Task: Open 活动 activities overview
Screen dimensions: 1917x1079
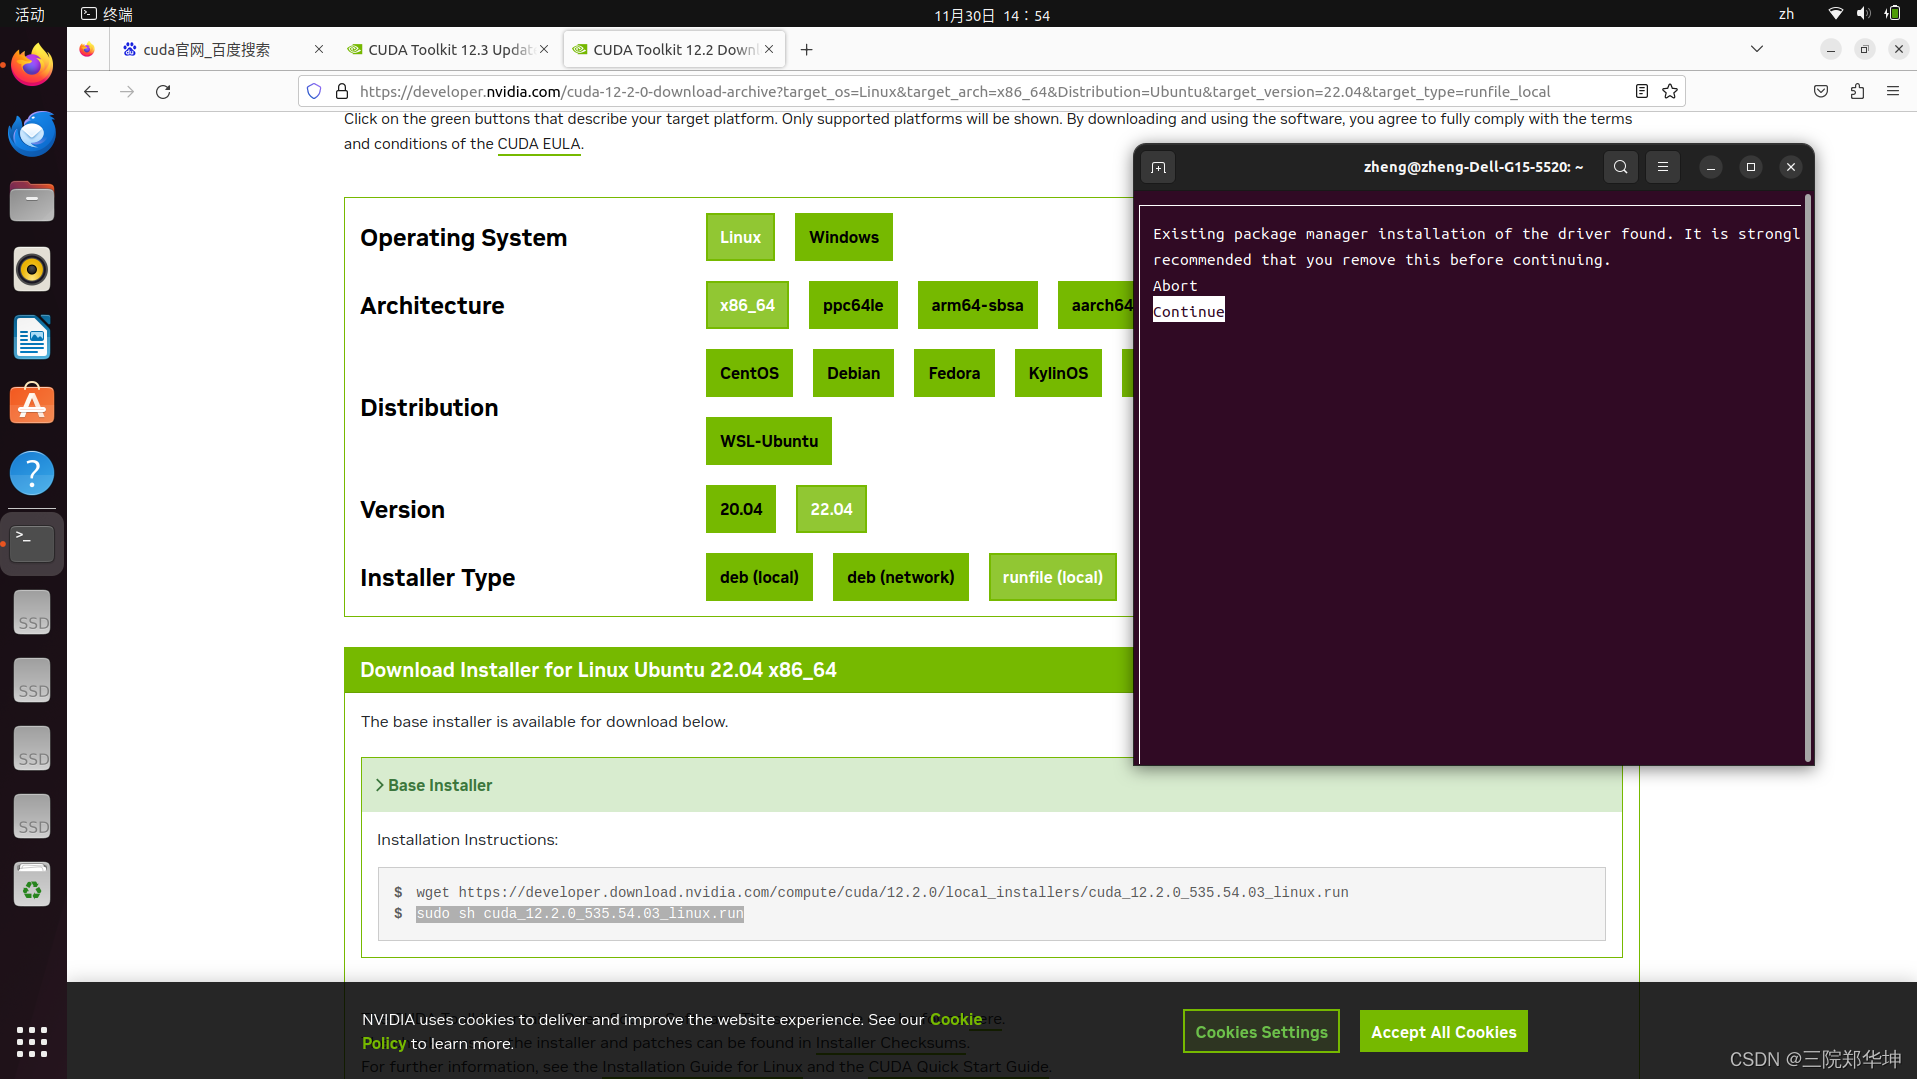Action: pos(30,14)
